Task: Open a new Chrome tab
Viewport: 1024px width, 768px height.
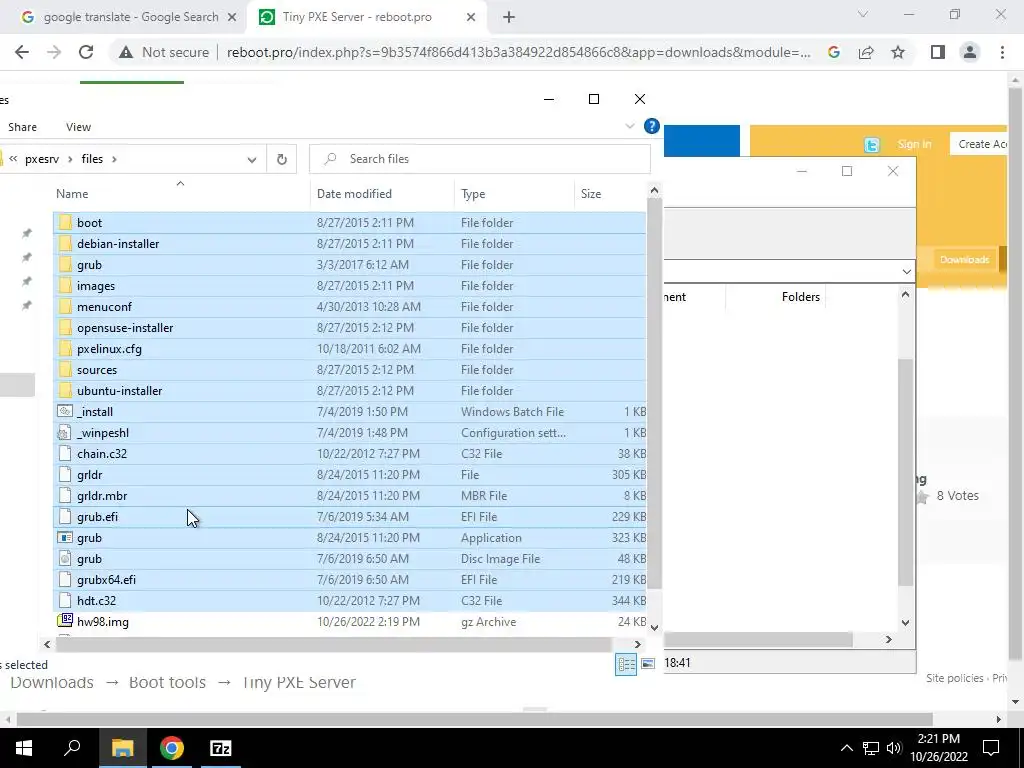Action: (509, 18)
